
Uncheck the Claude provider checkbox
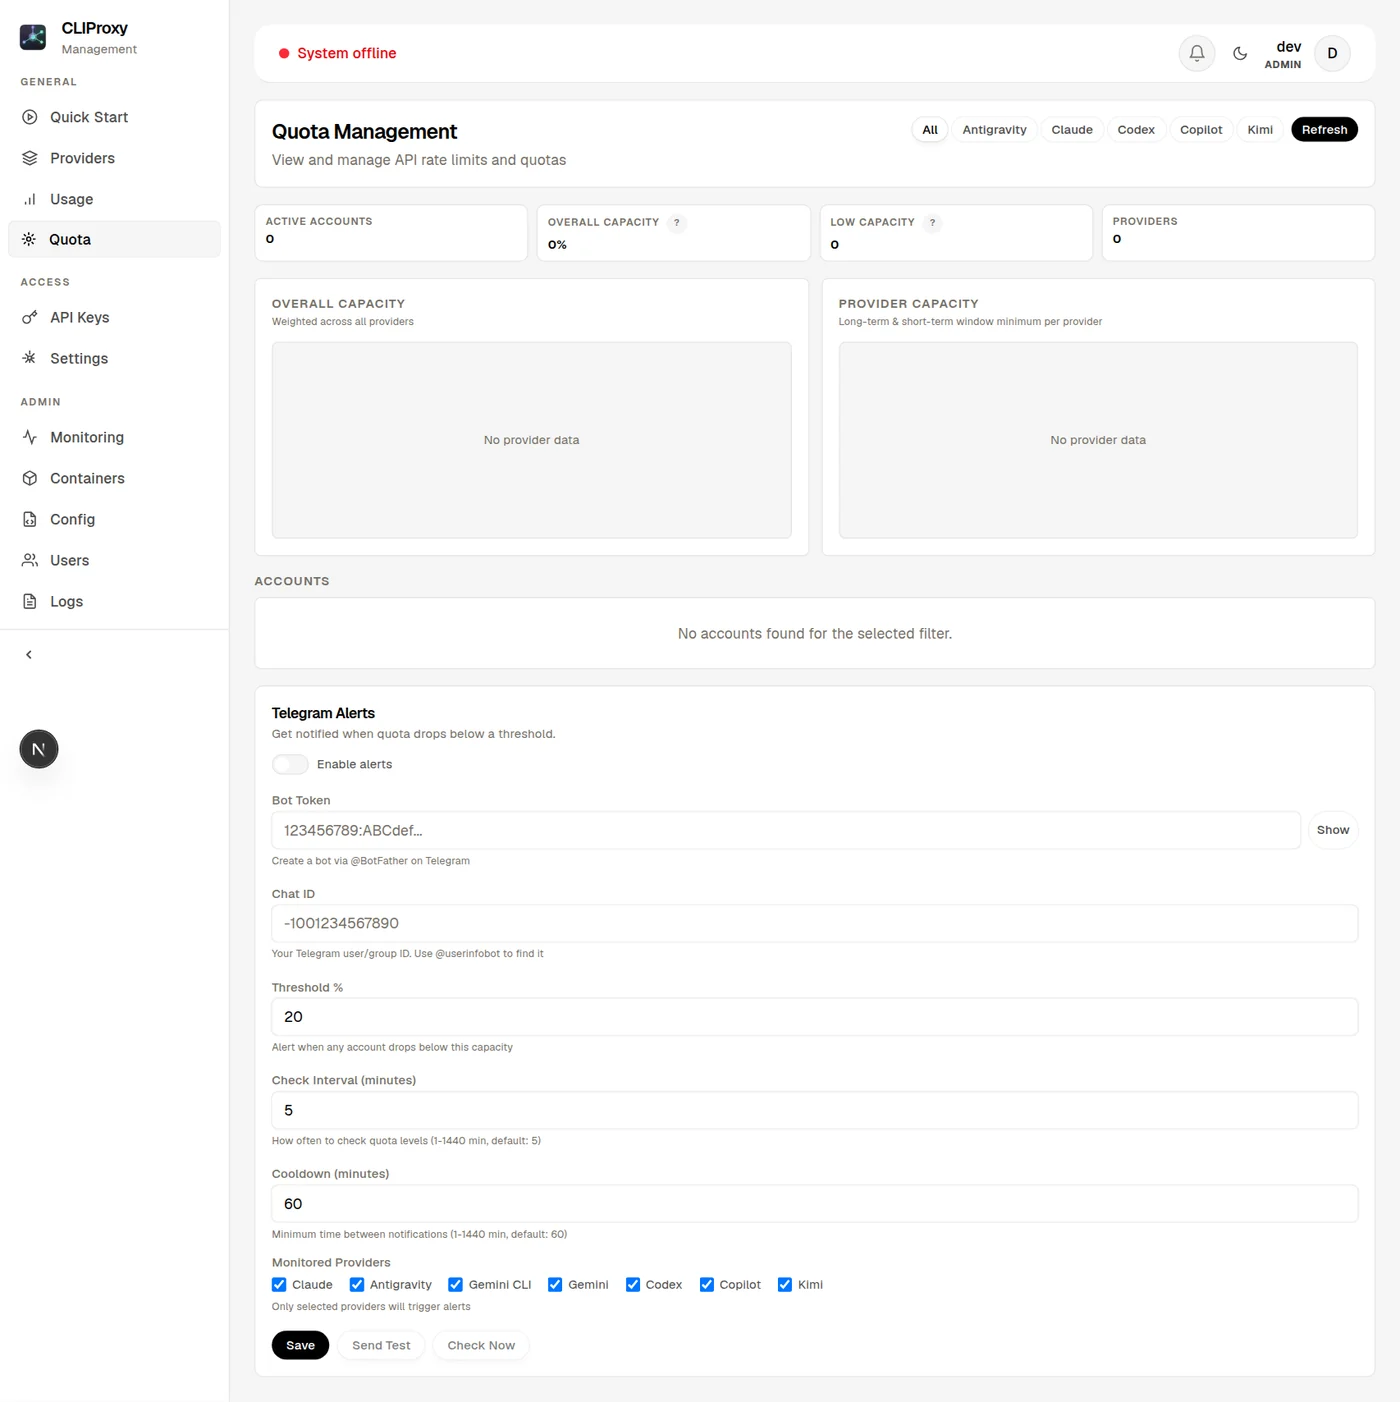point(279,1285)
